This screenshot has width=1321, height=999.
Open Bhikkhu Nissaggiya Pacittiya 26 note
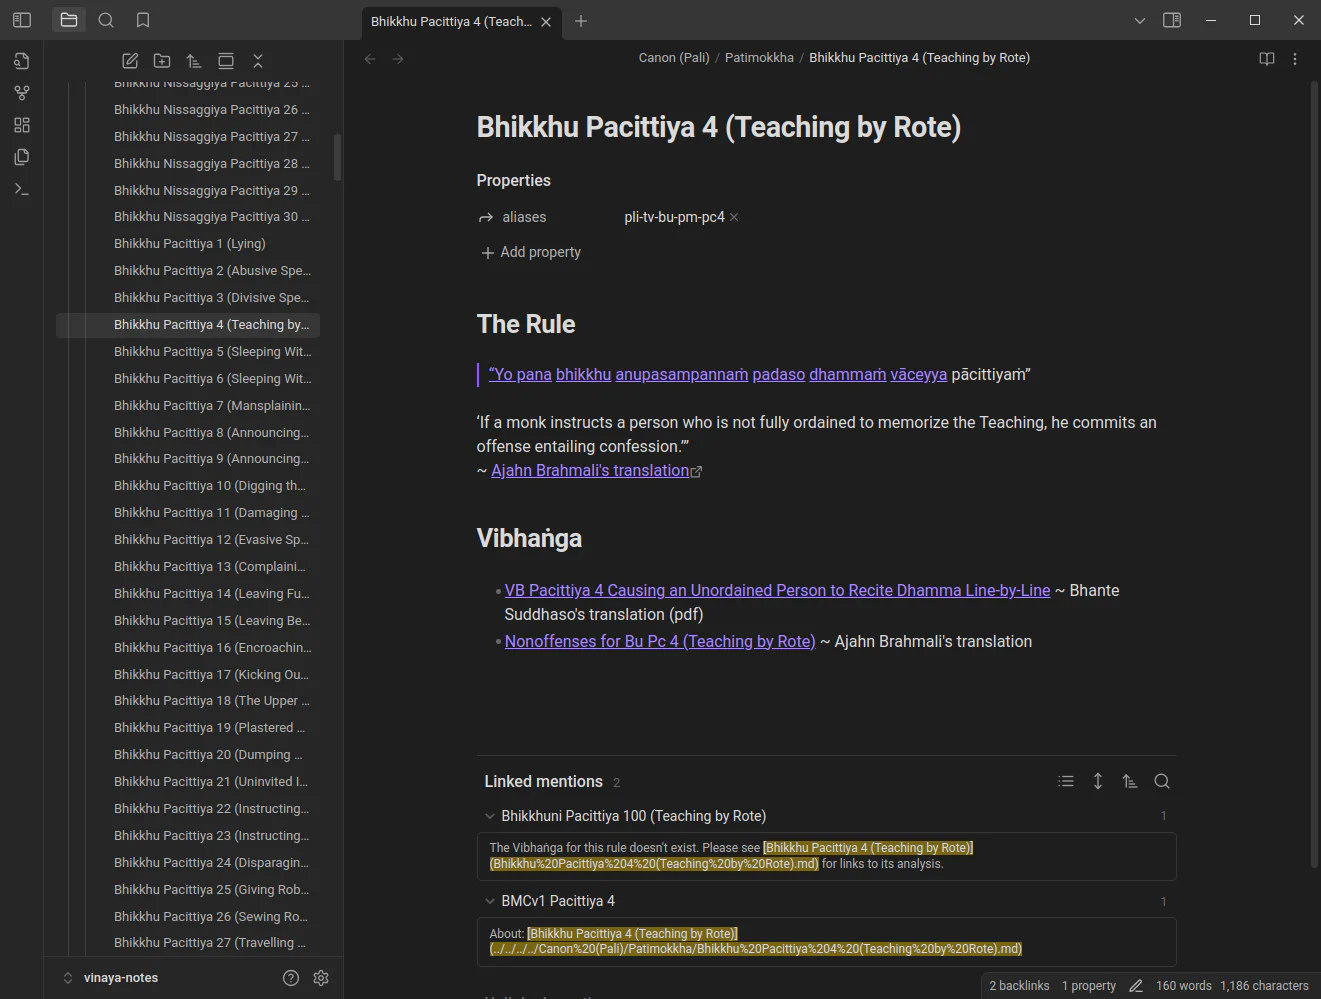[188, 110]
